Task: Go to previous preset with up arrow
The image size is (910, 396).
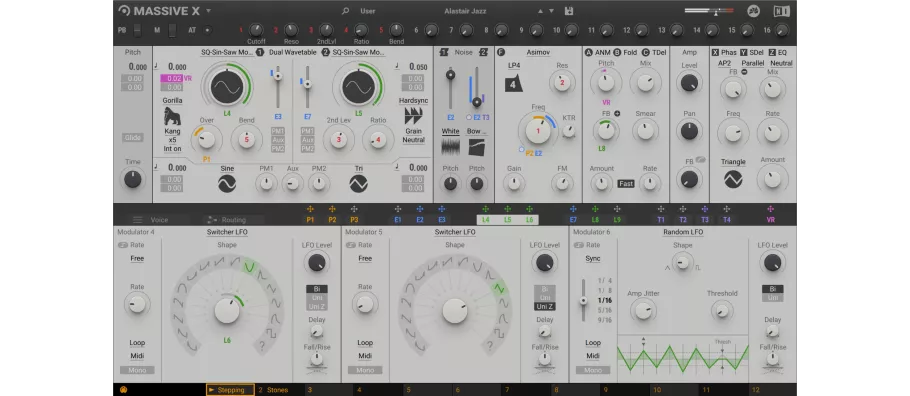Action: click(x=540, y=10)
